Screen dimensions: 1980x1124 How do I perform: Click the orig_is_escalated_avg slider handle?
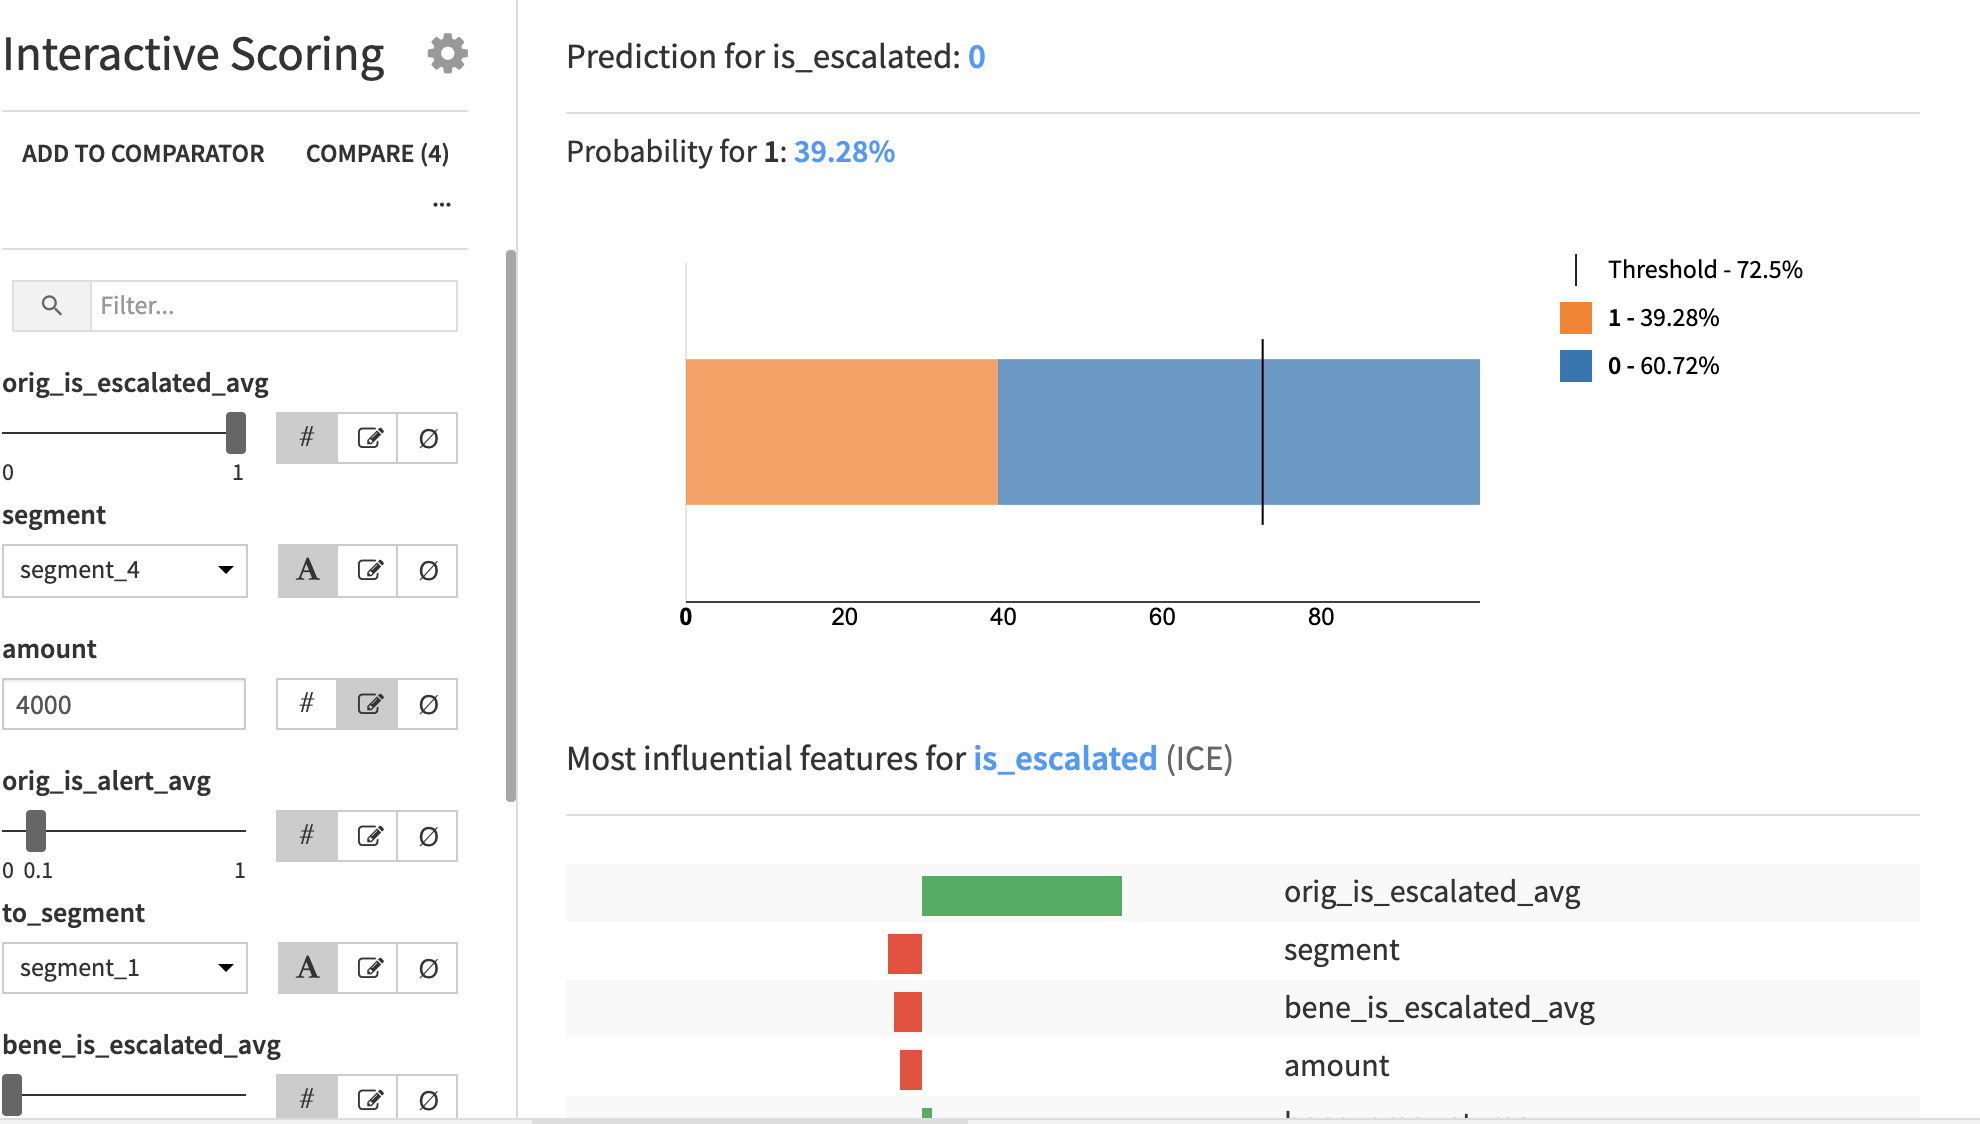point(235,435)
